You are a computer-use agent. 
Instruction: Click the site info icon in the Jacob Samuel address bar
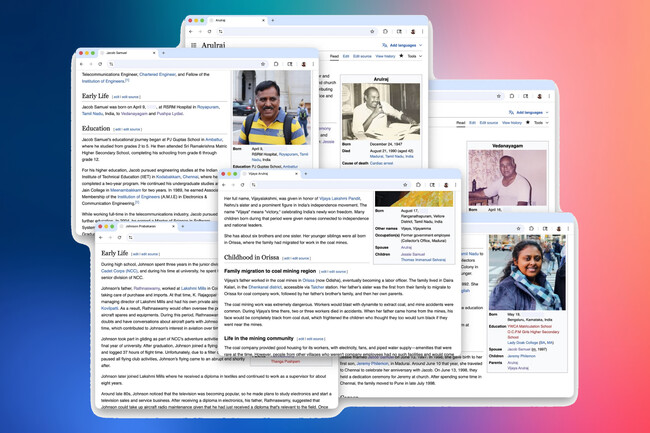pyautogui.click(x=111, y=64)
